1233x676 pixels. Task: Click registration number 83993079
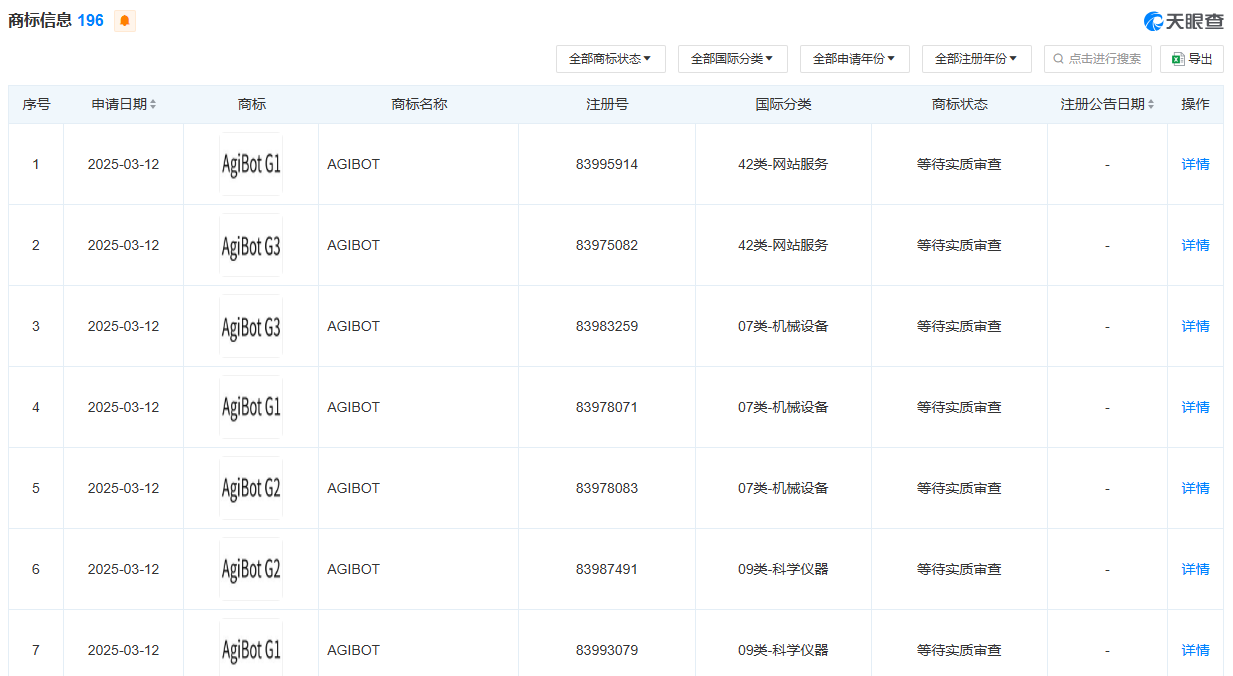point(607,650)
